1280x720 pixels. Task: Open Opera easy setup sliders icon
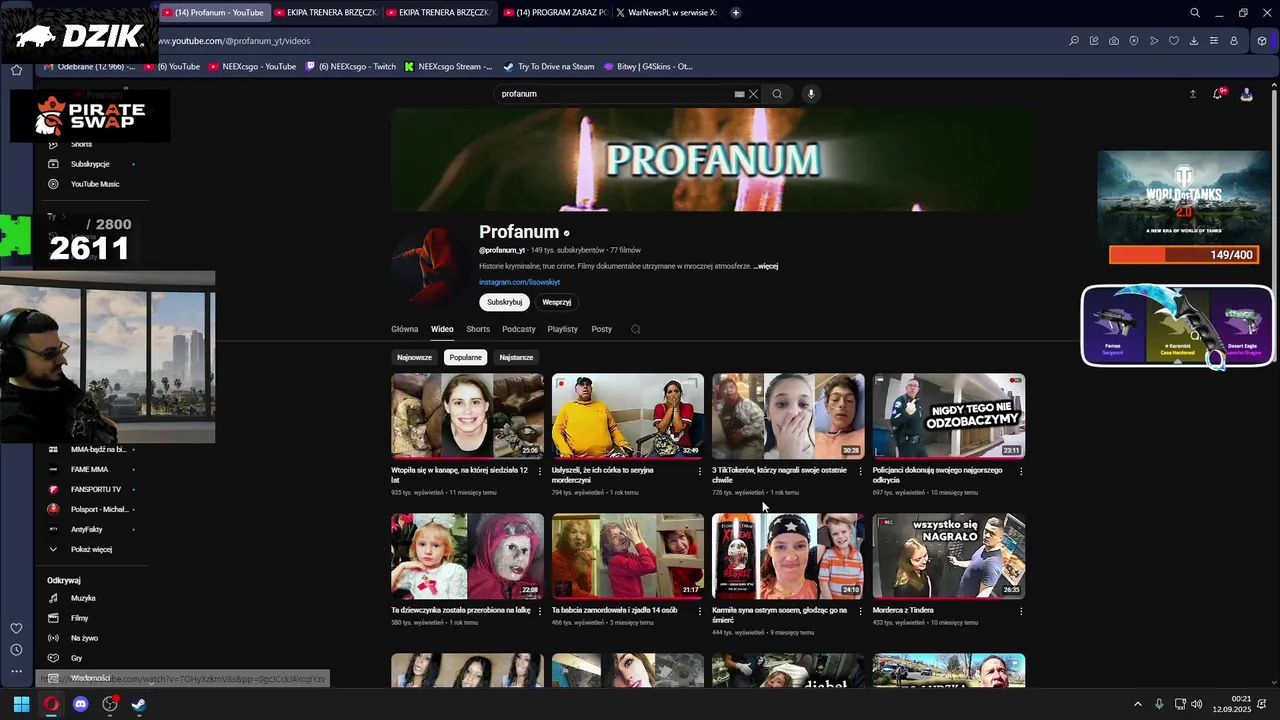(1214, 41)
